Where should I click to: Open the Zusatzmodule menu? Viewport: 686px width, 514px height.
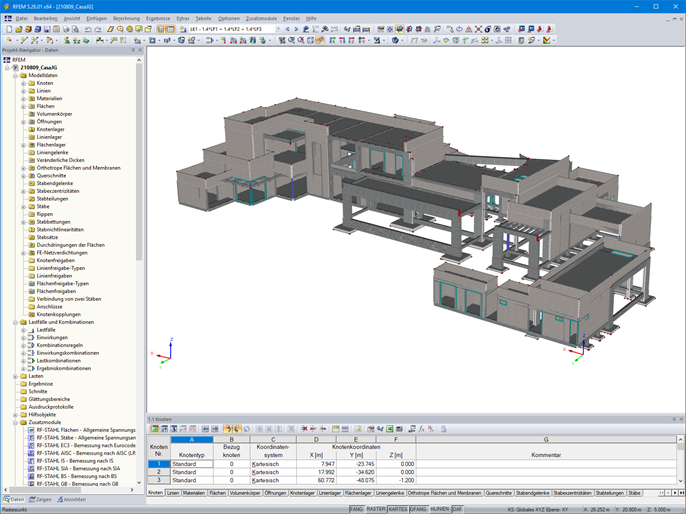click(261, 18)
